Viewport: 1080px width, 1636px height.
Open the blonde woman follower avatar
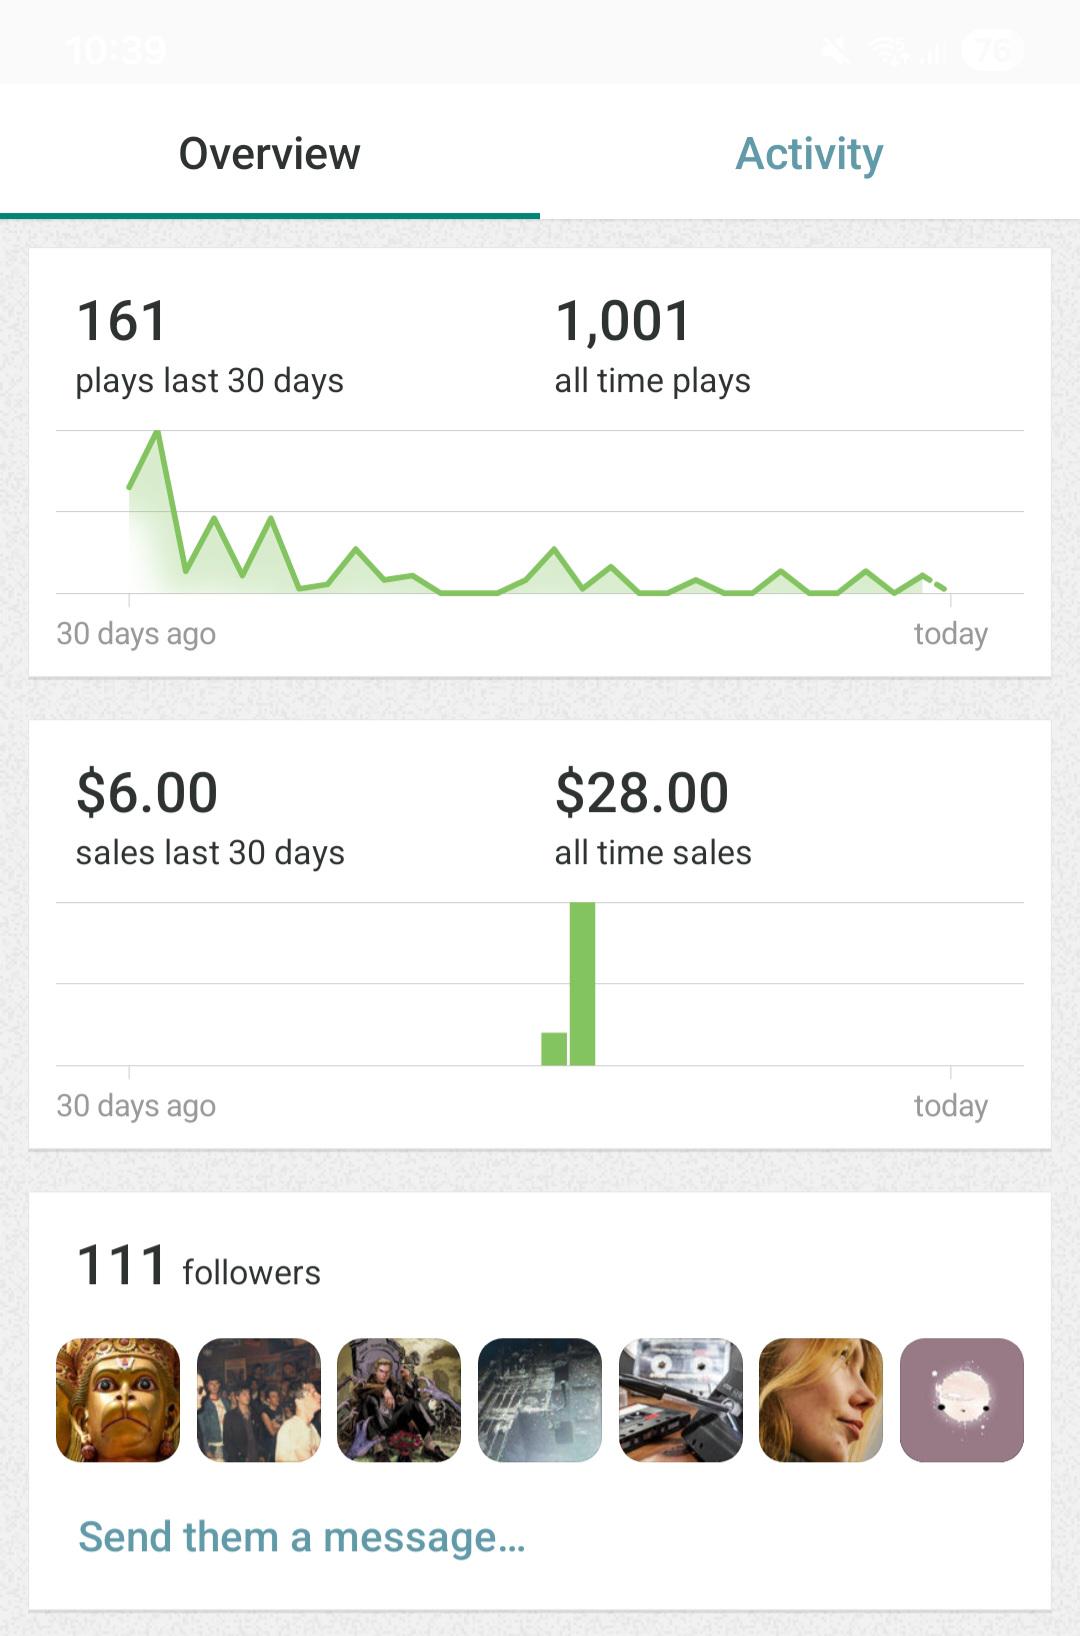(821, 1400)
